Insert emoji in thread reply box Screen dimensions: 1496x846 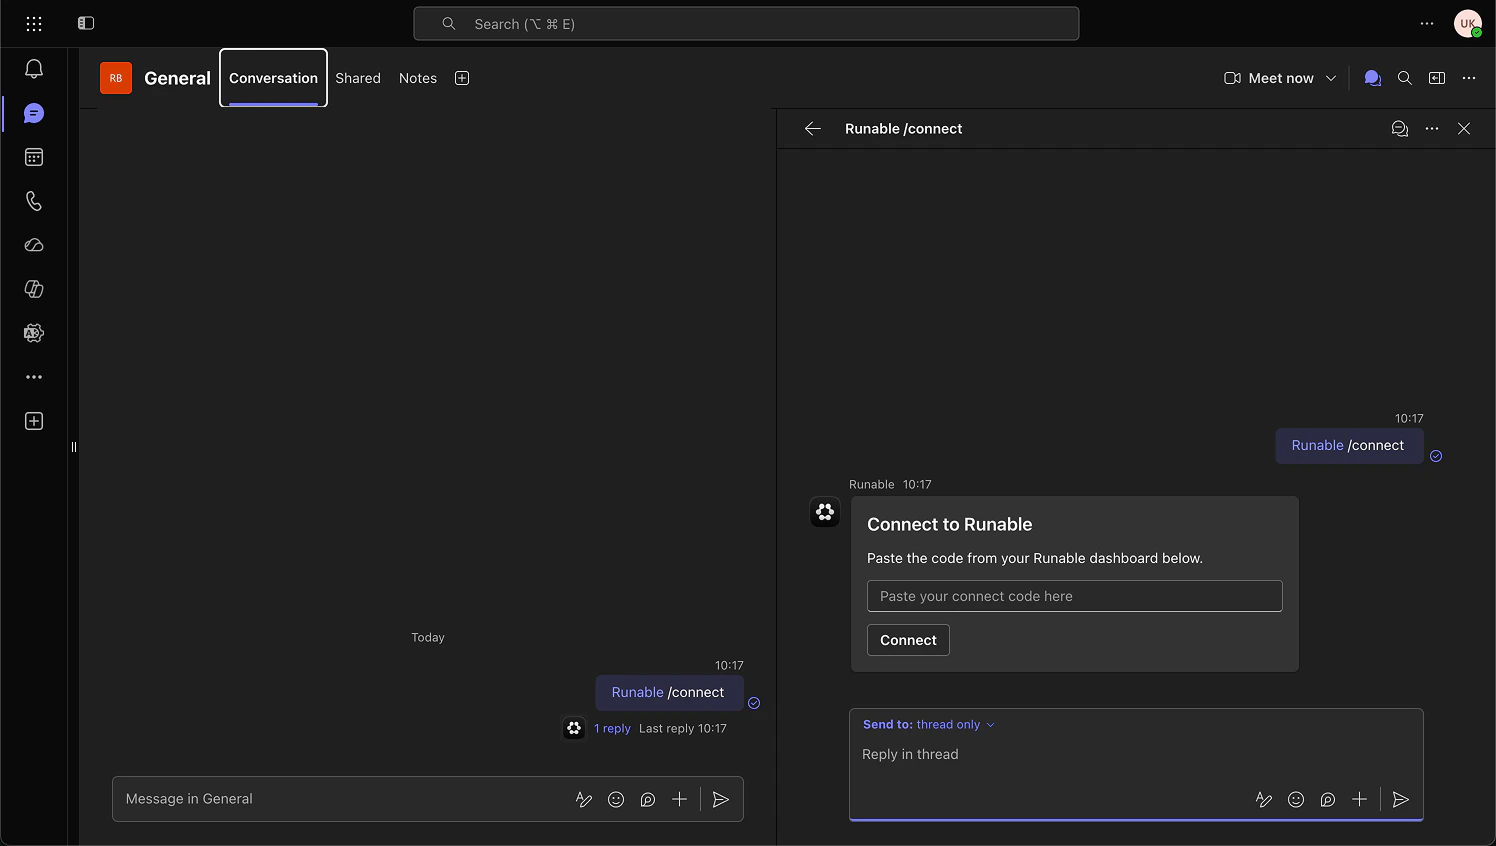(x=1296, y=799)
